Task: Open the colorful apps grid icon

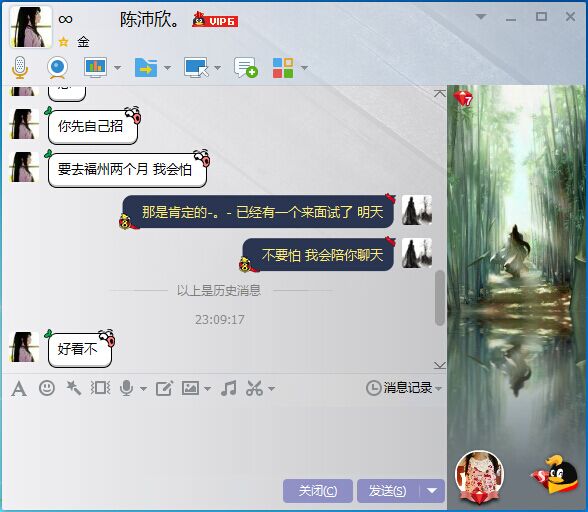Action: coord(283,68)
